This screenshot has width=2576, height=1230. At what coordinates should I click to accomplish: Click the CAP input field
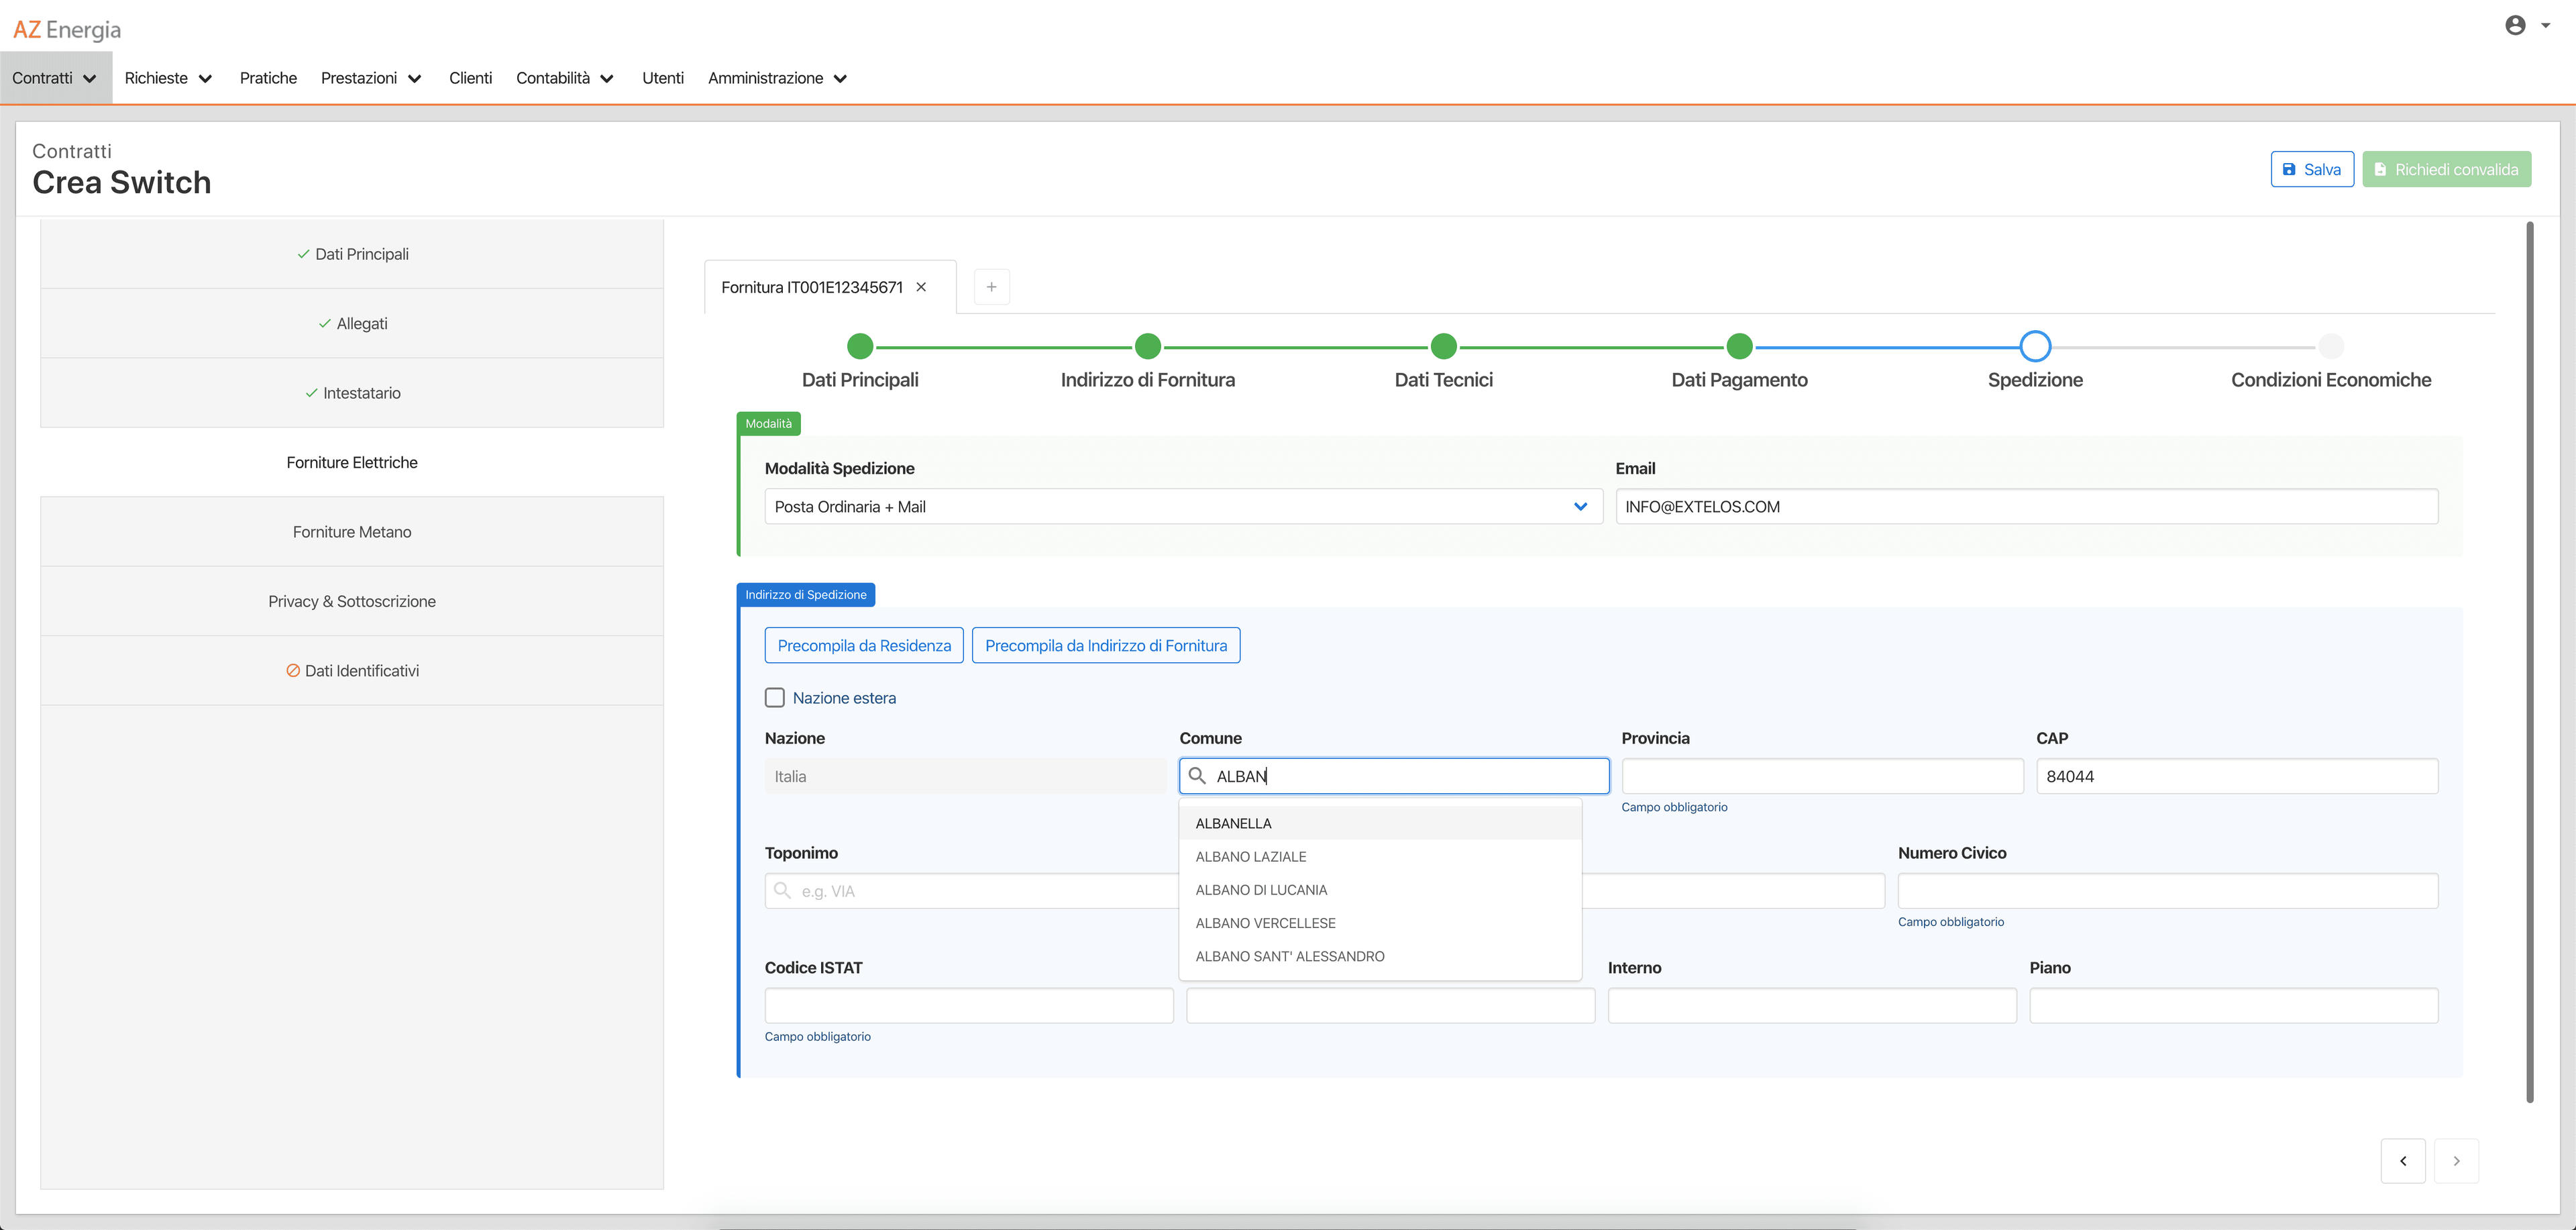(2237, 776)
